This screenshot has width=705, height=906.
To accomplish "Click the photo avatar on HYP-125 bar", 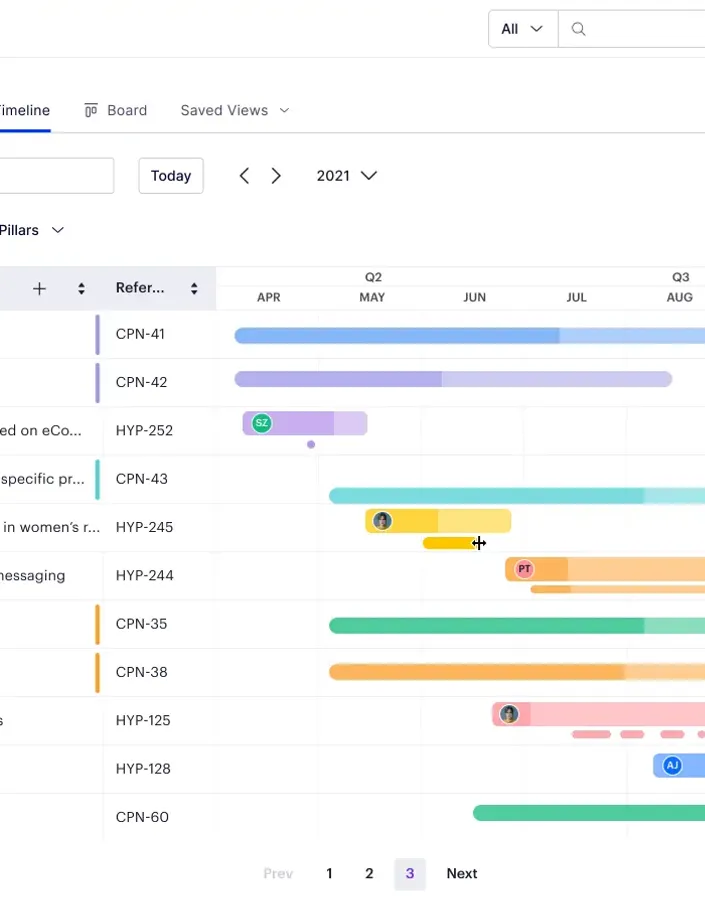I will pyautogui.click(x=509, y=714).
